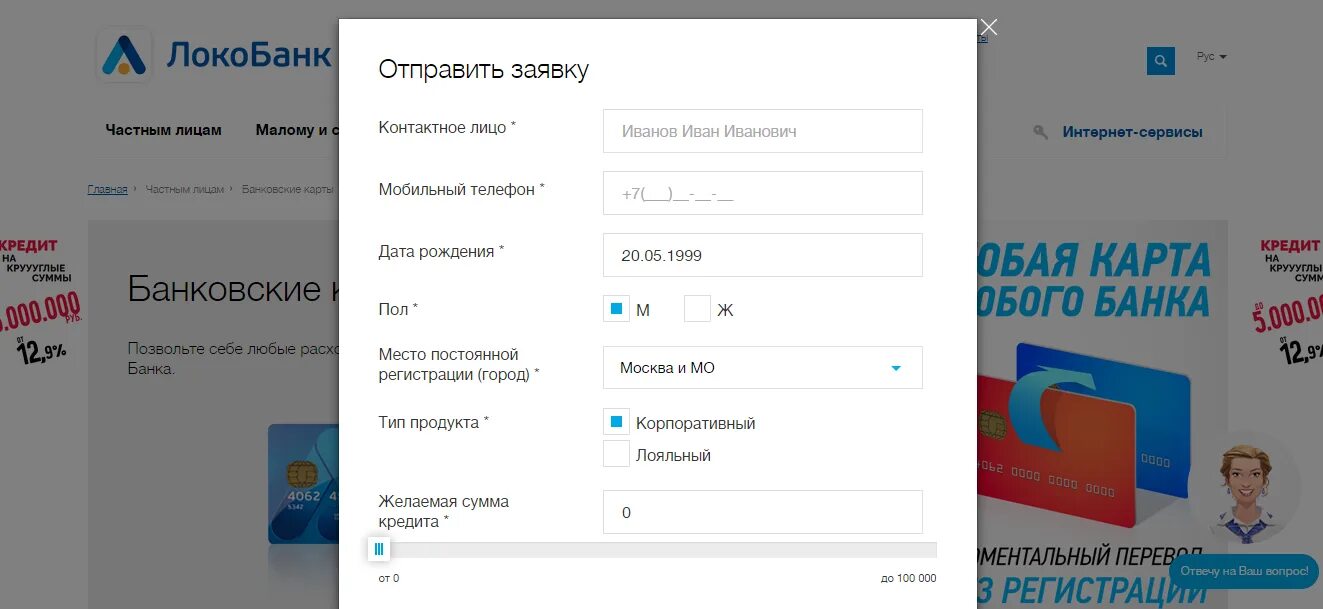This screenshot has width=1323, height=609.
Task: Select the female gender checkbox Ж
Action: coord(697,309)
